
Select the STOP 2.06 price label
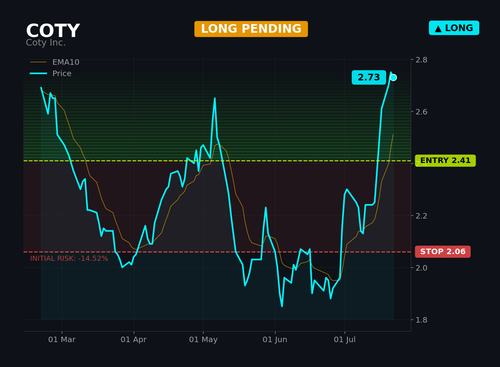click(x=443, y=252)
